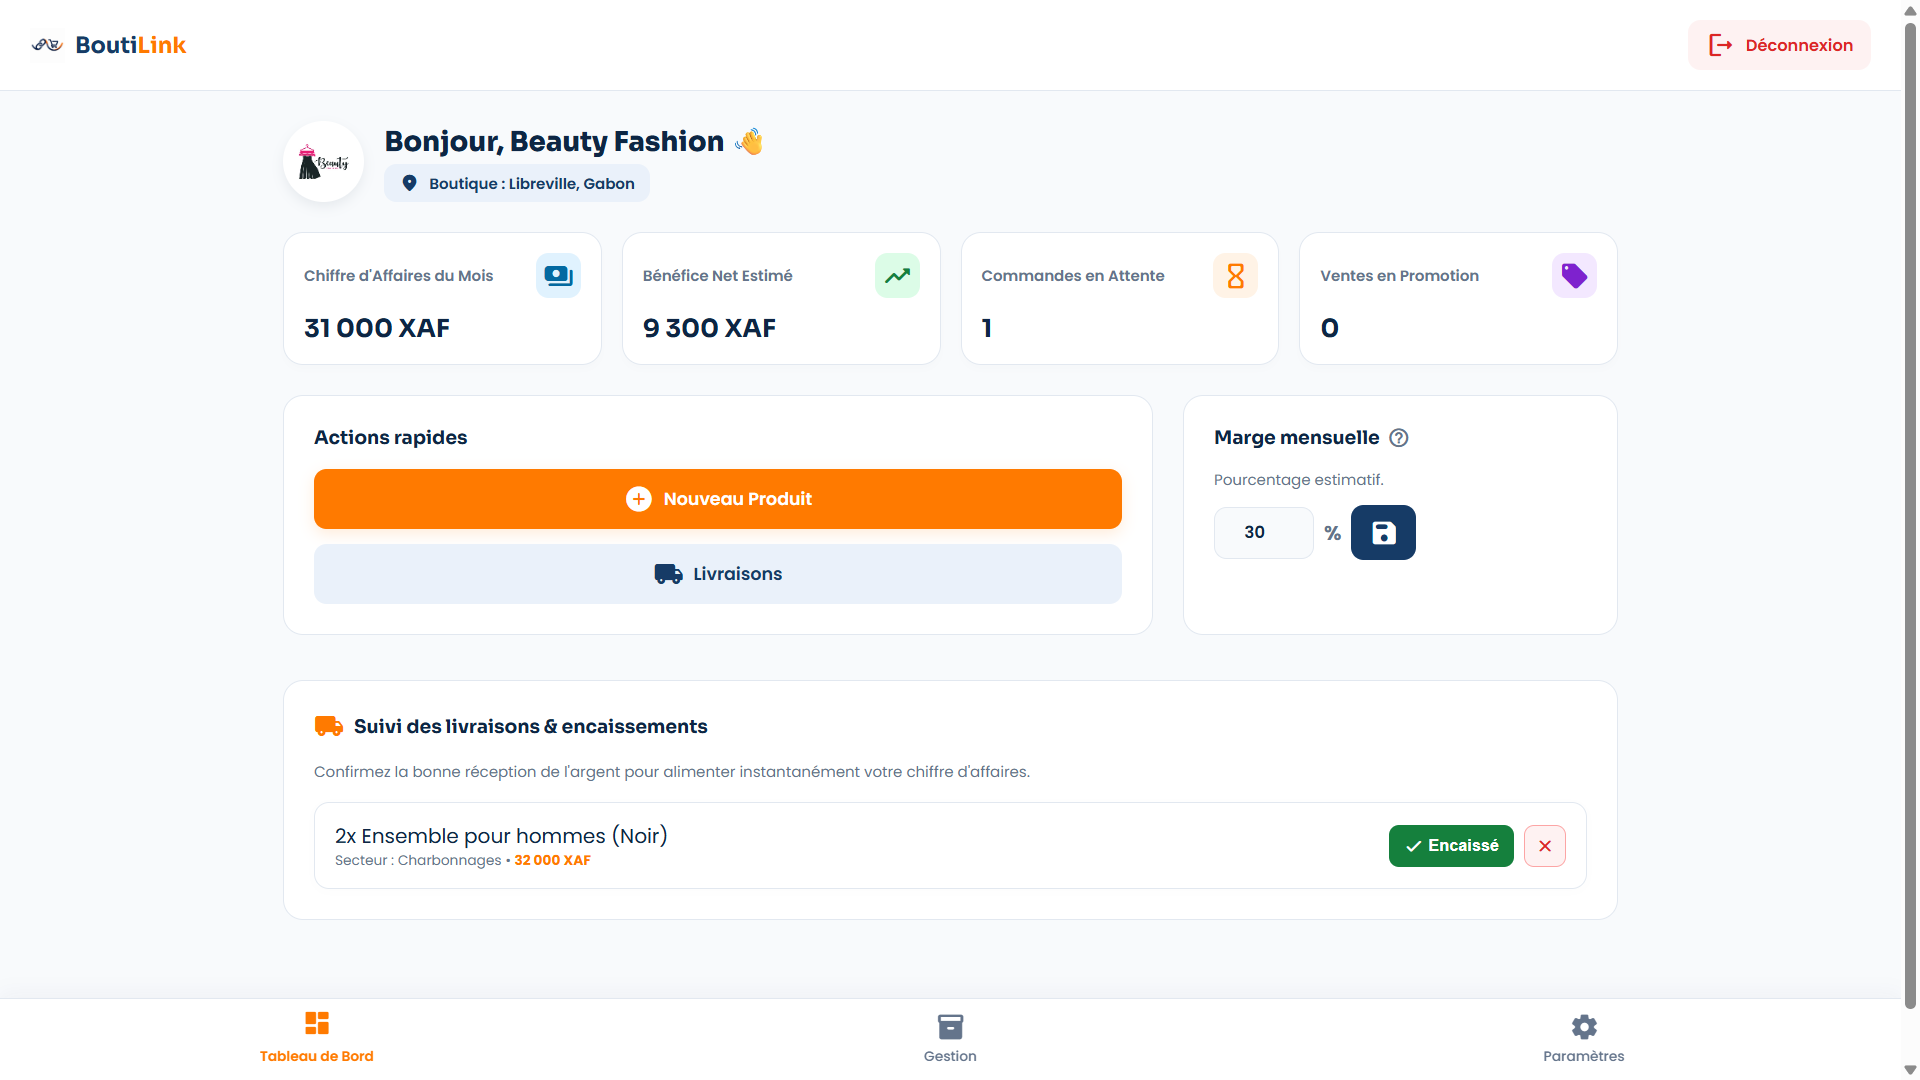Save the monthly margin with disk icon

(1383, 532)
